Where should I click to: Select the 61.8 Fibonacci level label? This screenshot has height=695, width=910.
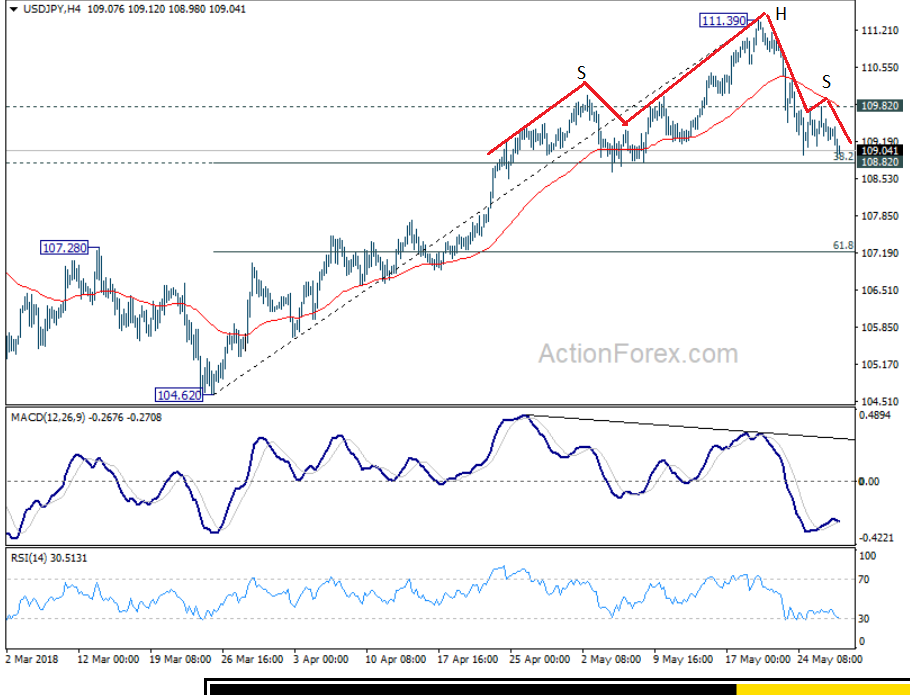click(x=842, y=245)
